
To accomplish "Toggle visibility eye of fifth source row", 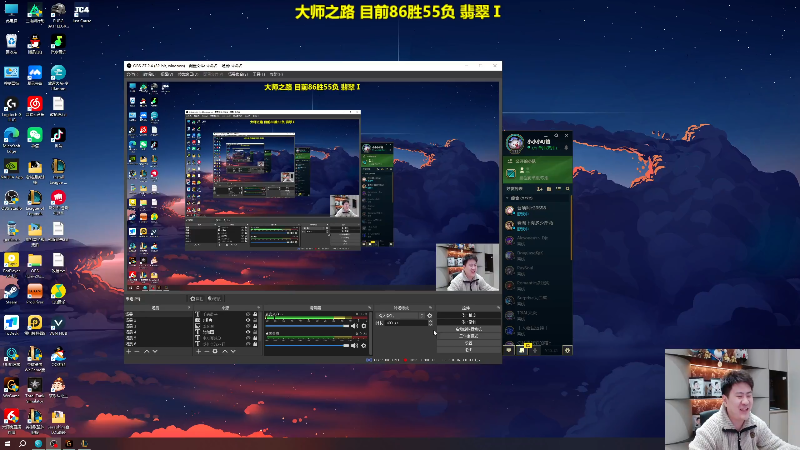I will 248,338.
